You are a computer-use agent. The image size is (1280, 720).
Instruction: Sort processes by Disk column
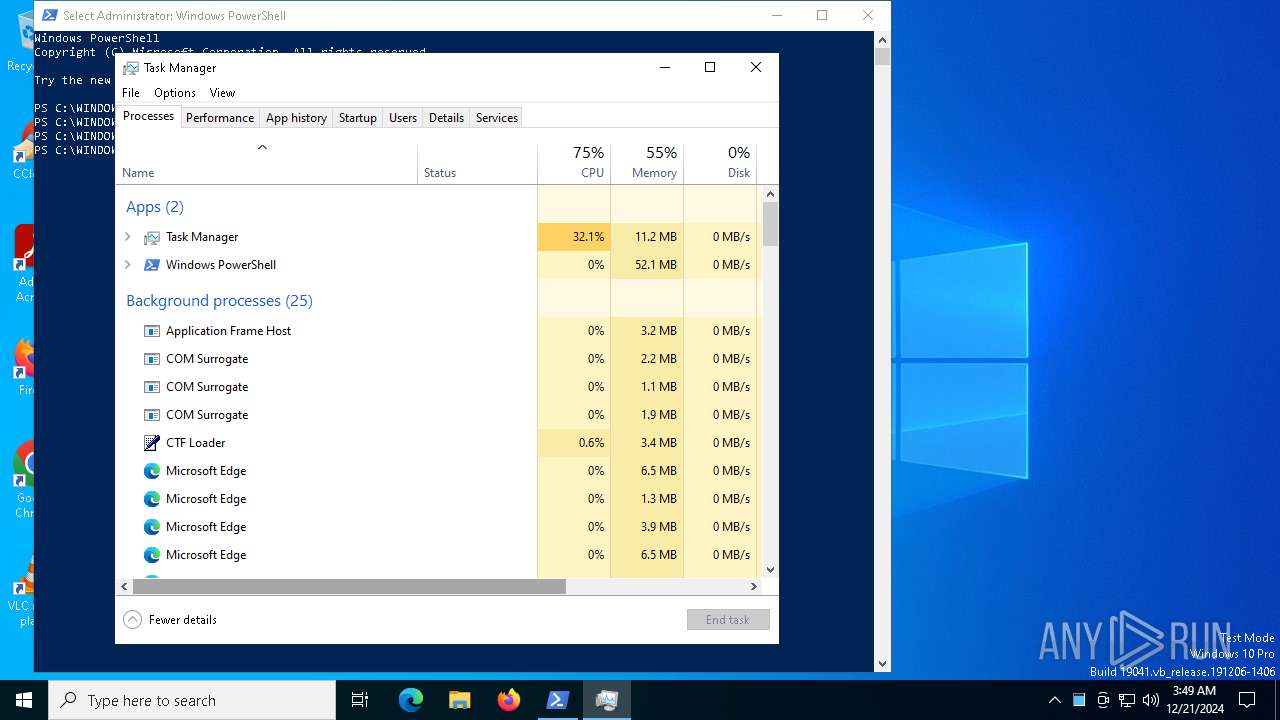click(720, 163)
